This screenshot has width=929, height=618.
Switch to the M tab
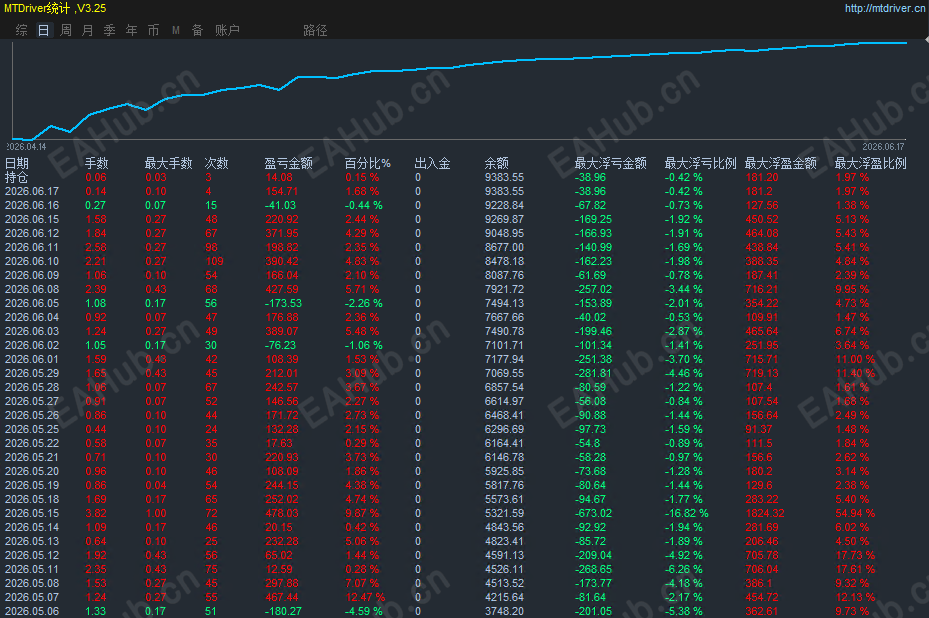pyautogui.click(x=176, y=30)
